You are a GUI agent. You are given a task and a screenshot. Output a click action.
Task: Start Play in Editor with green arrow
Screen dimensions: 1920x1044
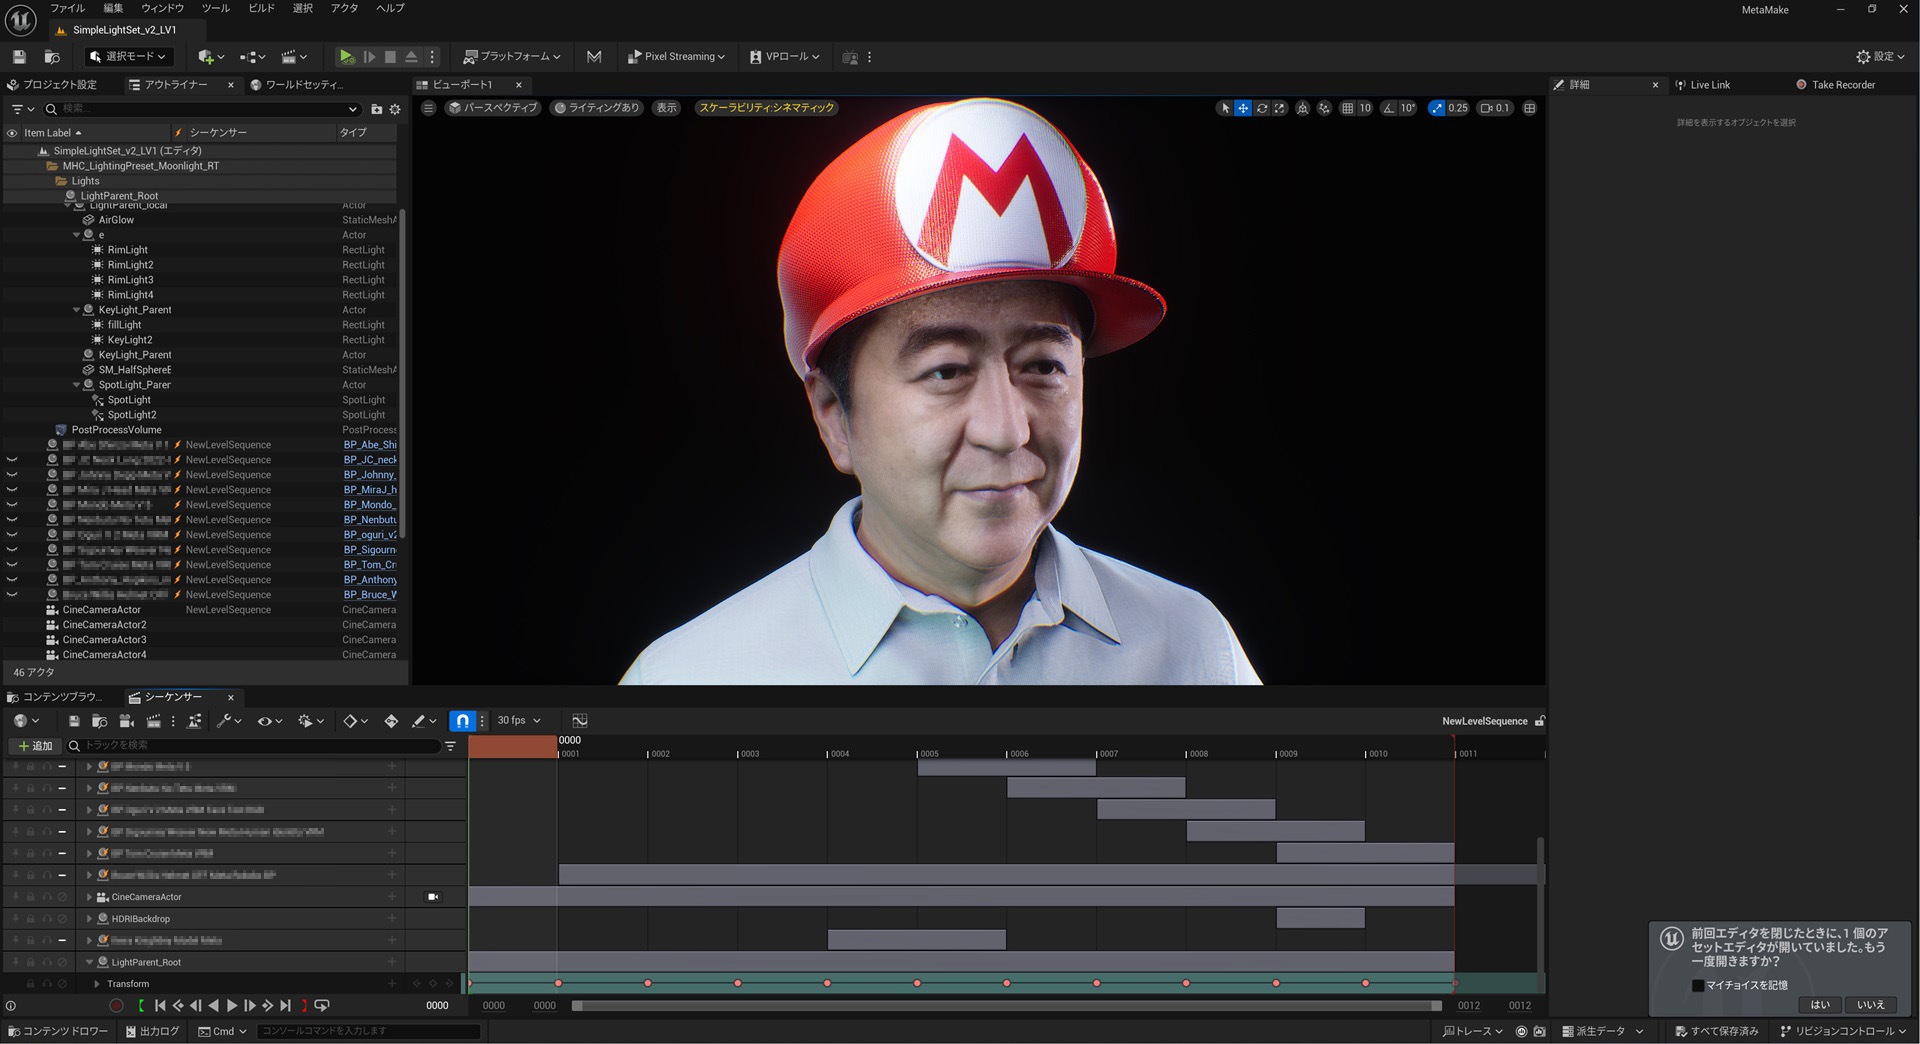click(346, 57)
